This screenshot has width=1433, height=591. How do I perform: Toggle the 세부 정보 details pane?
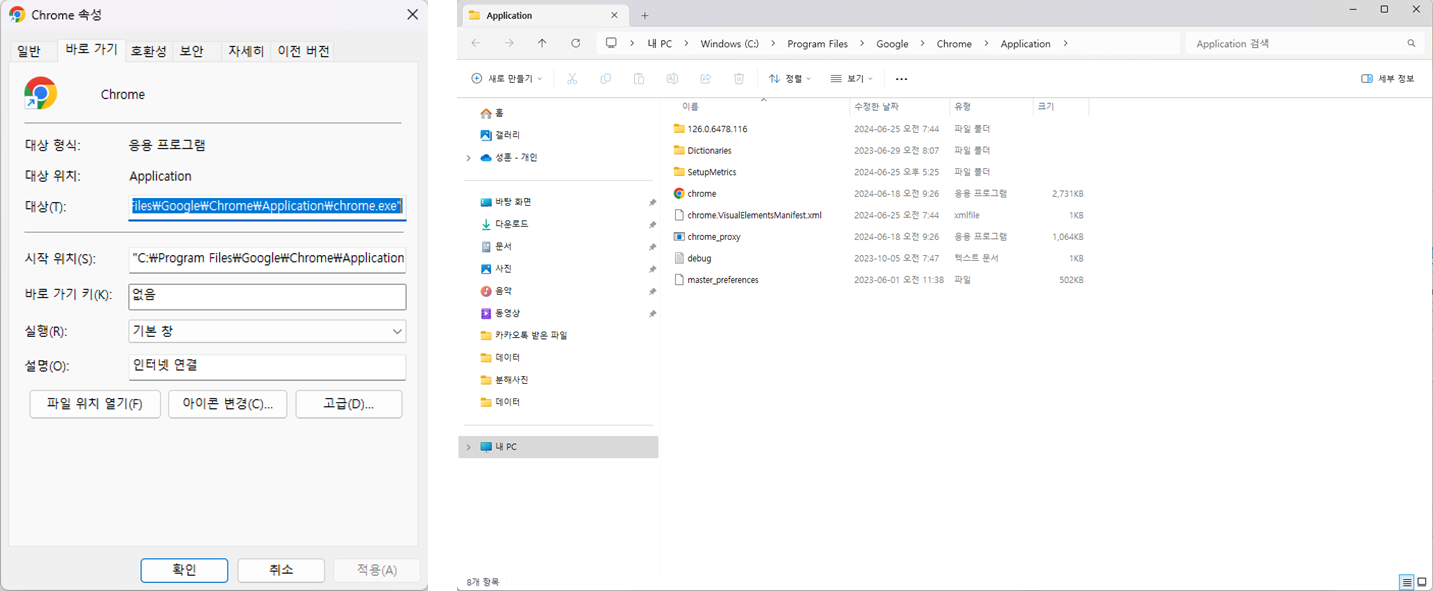1388,79
